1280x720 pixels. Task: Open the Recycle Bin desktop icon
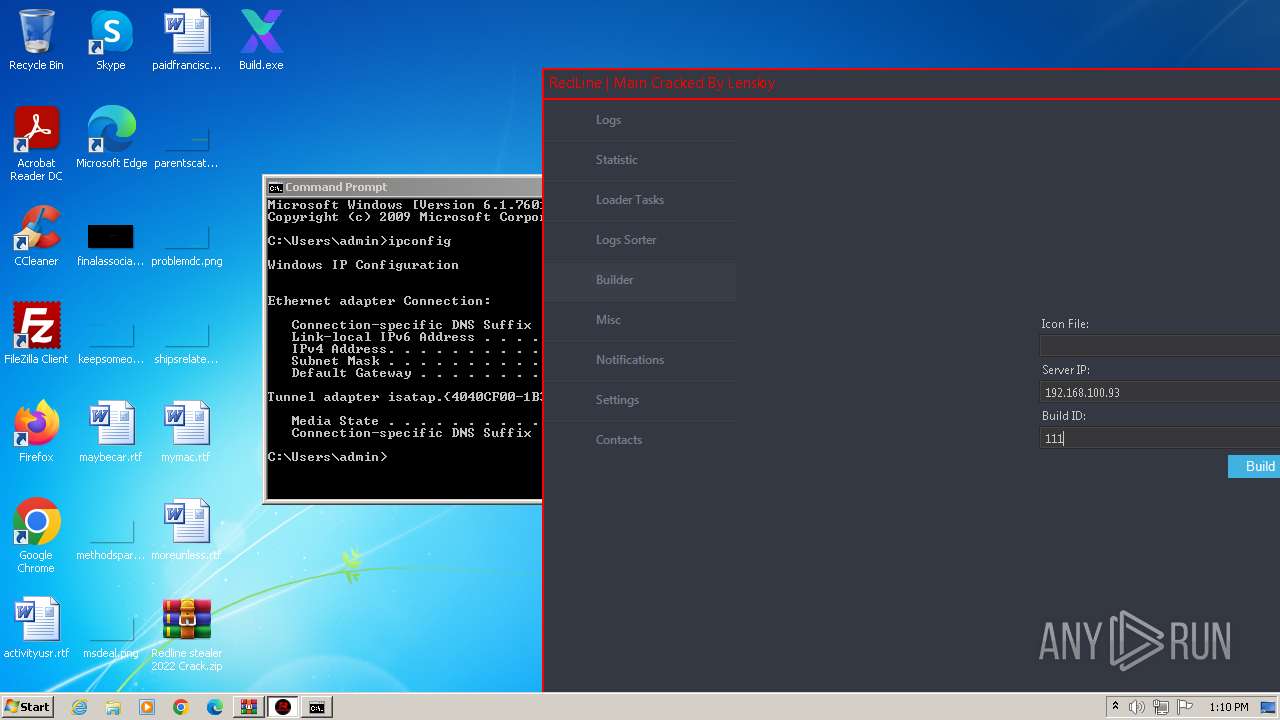coord(36,40)
